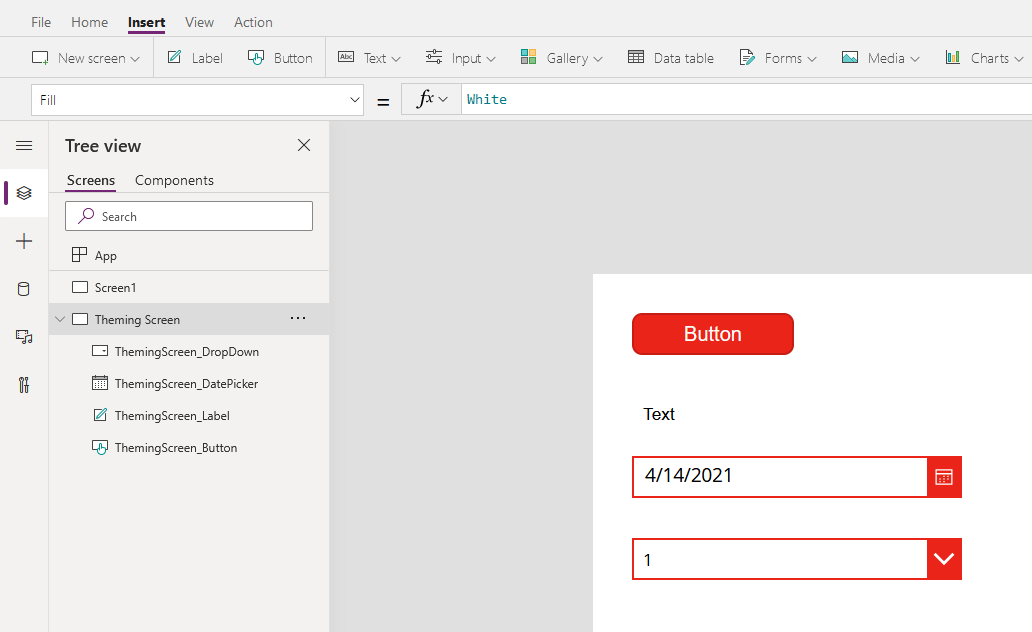
Task: Click the calendar icon on date picker
Action: click(944, 477)
